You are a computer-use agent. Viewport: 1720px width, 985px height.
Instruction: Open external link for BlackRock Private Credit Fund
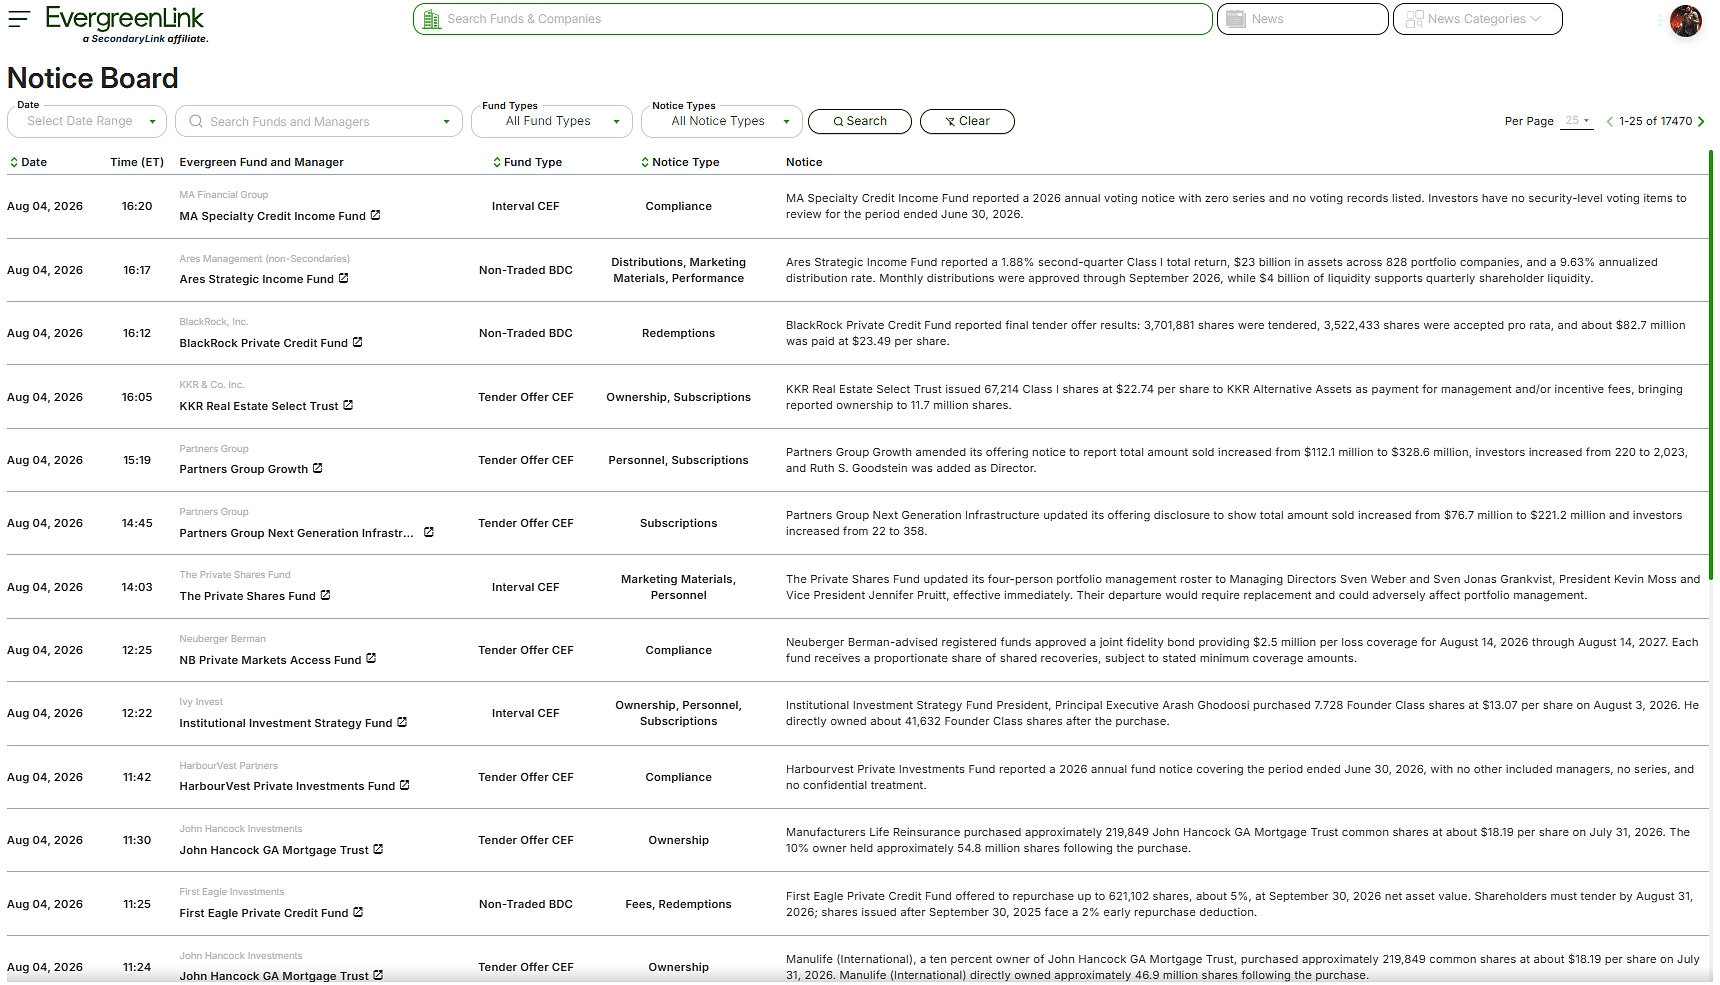[x=358, y=342]
